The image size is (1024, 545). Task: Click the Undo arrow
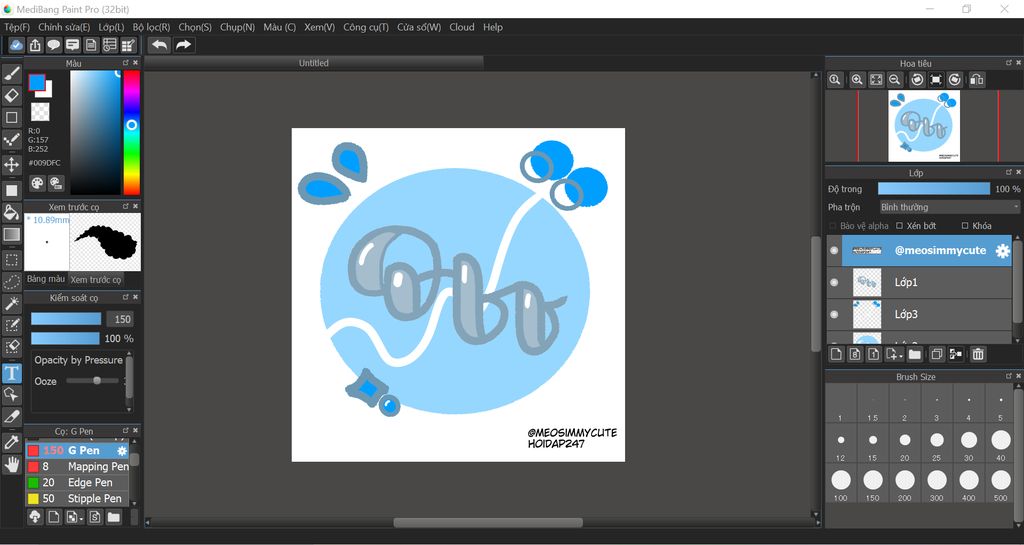(159, 45)
